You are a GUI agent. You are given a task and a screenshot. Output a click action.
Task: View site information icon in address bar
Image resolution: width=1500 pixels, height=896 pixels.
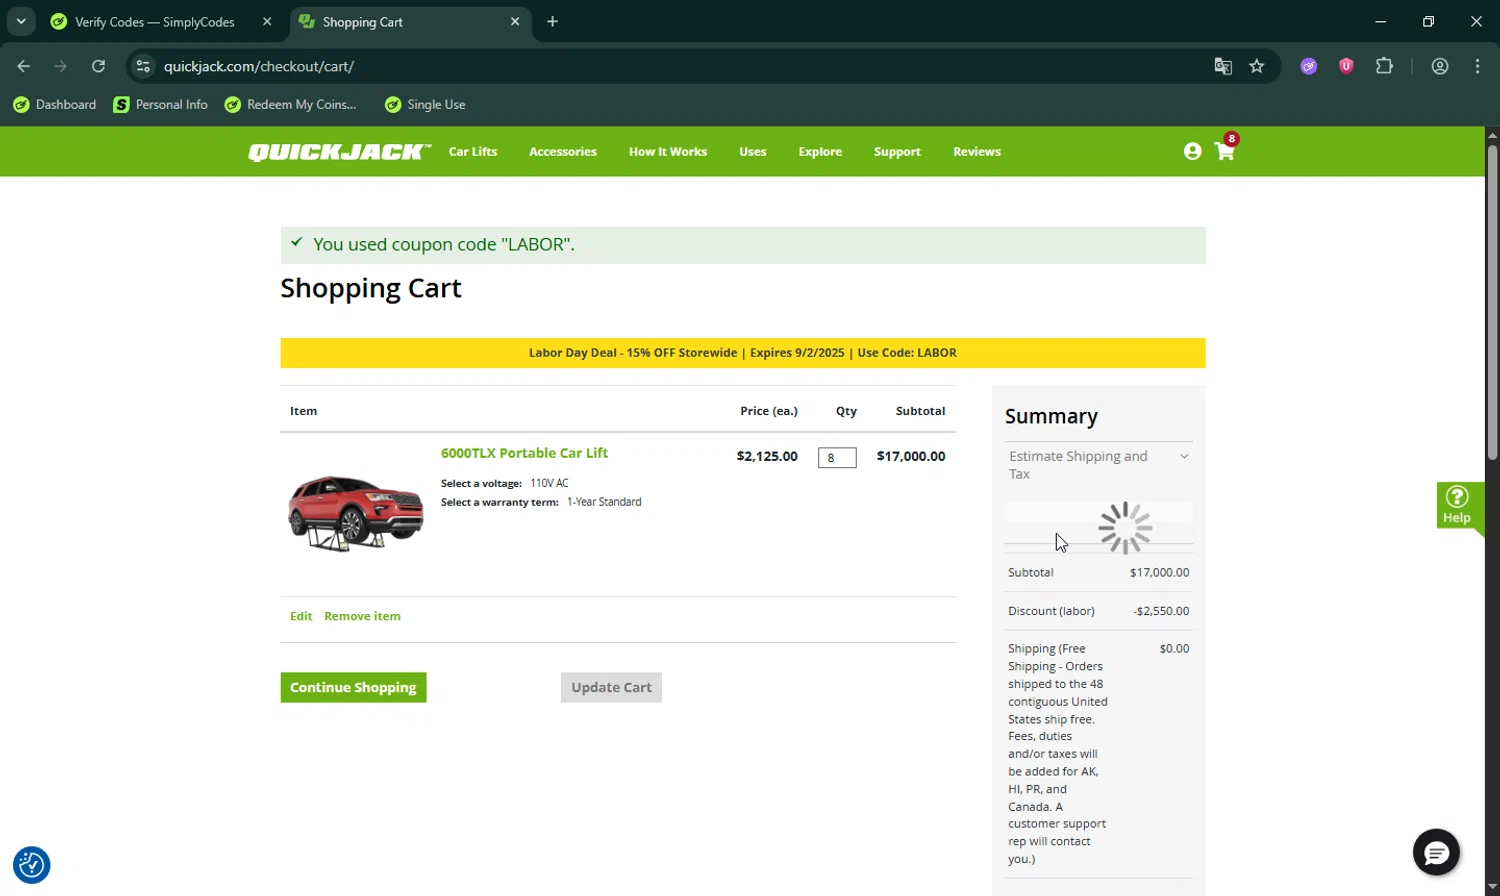click(x=143, y=66)
